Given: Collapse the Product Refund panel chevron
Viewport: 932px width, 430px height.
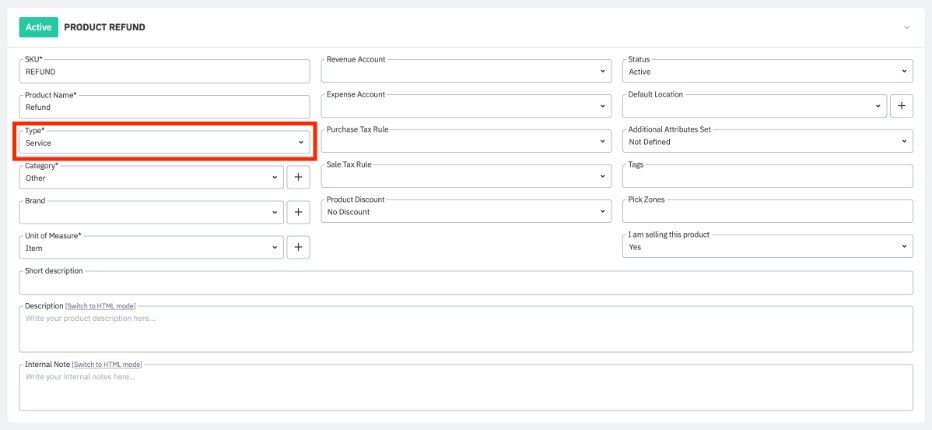Looking at the screenshot, I should [x=907, y=28].
